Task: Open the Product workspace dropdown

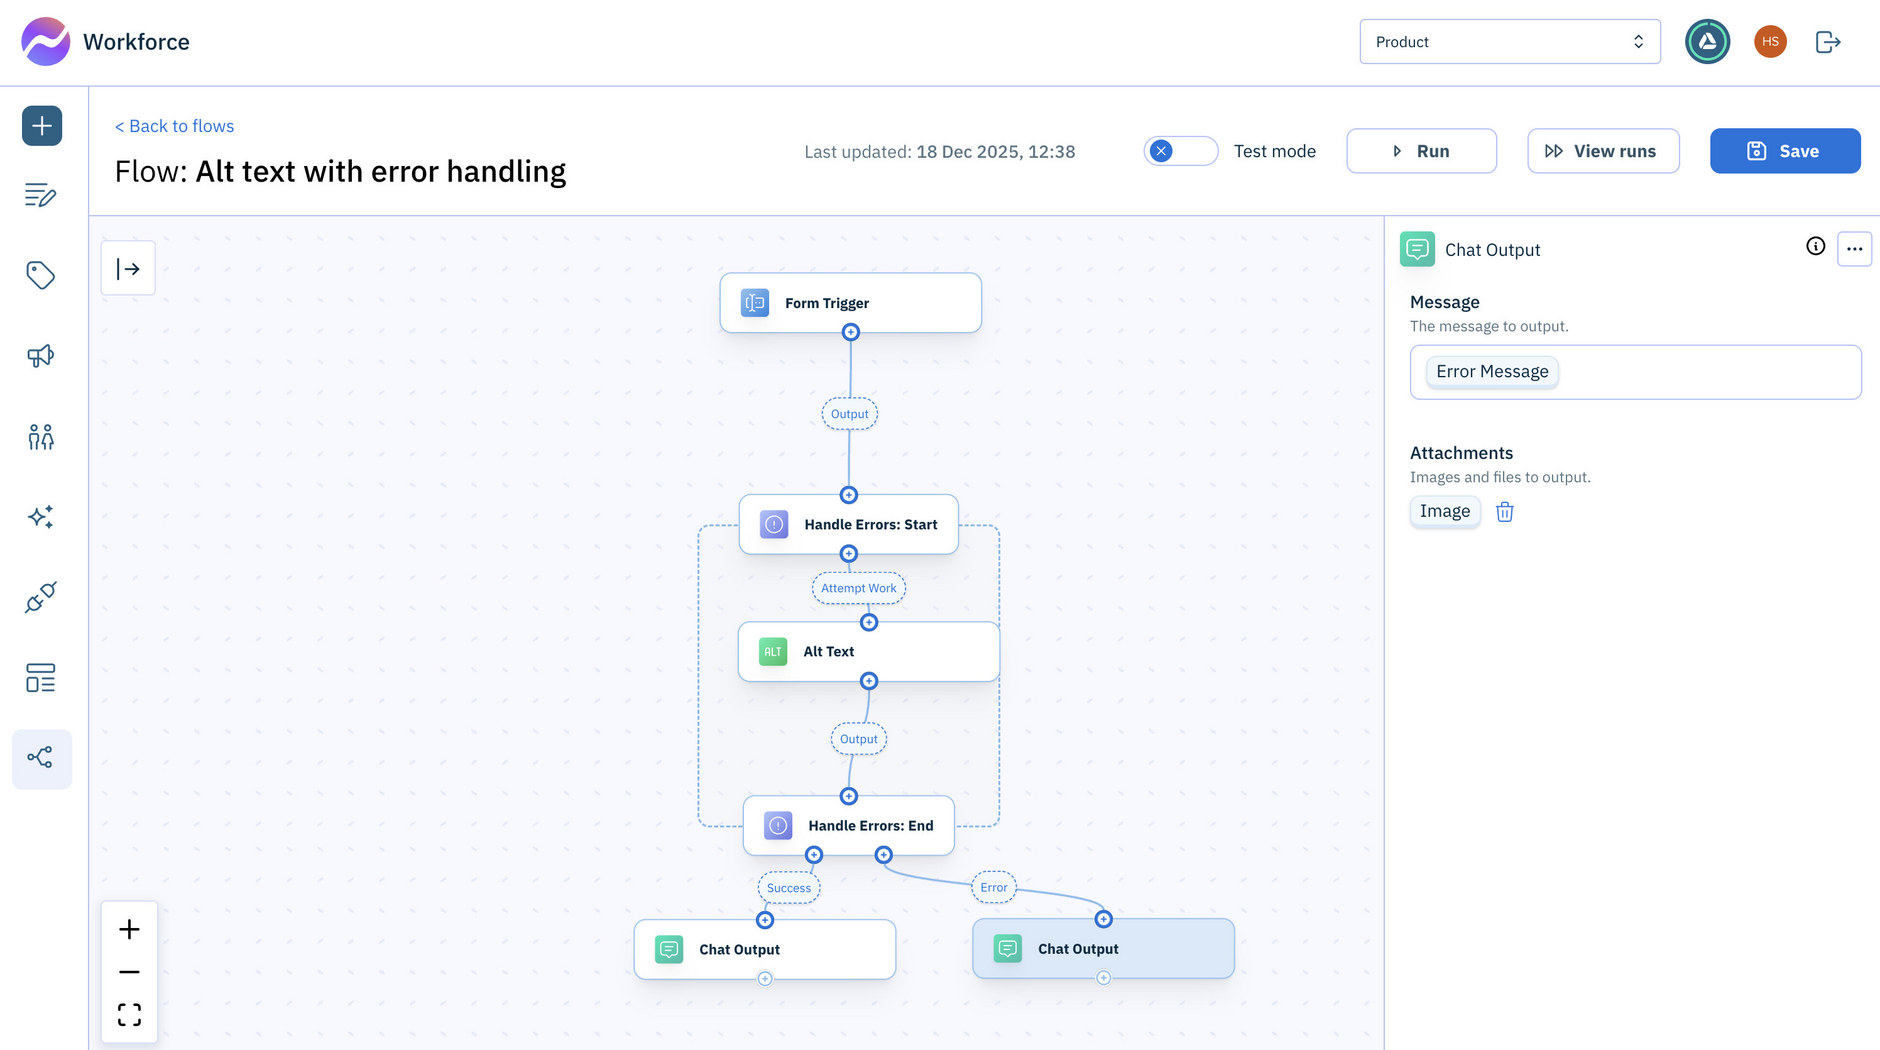Action: 1509,42
